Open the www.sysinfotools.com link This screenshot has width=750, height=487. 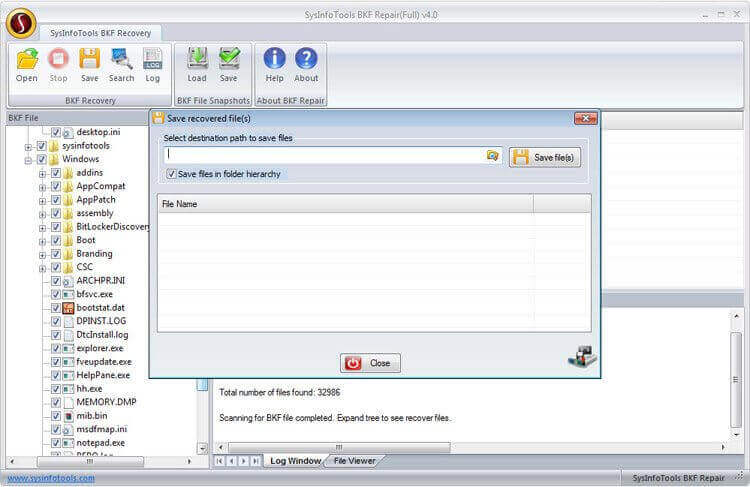tap(51, 478)
